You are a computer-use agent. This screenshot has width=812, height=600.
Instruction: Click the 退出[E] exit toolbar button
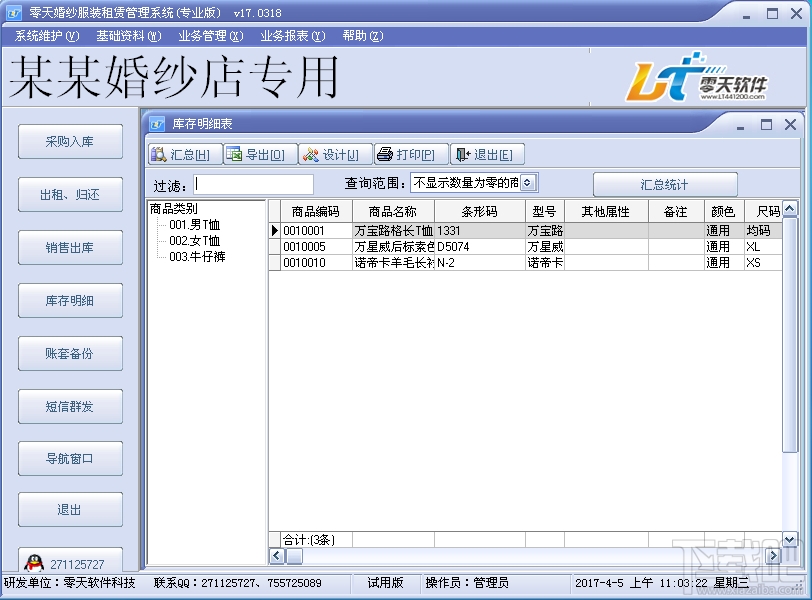487,154
